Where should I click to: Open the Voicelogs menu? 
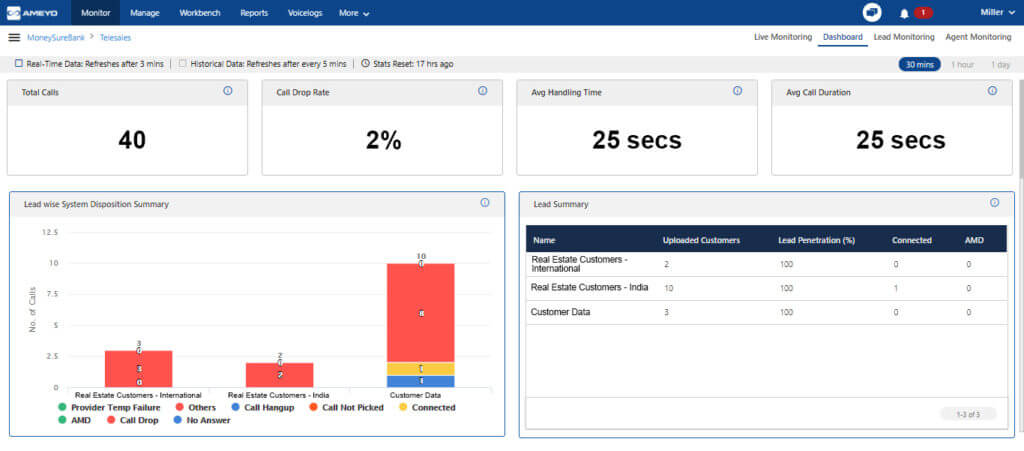(x=305, y=13)
